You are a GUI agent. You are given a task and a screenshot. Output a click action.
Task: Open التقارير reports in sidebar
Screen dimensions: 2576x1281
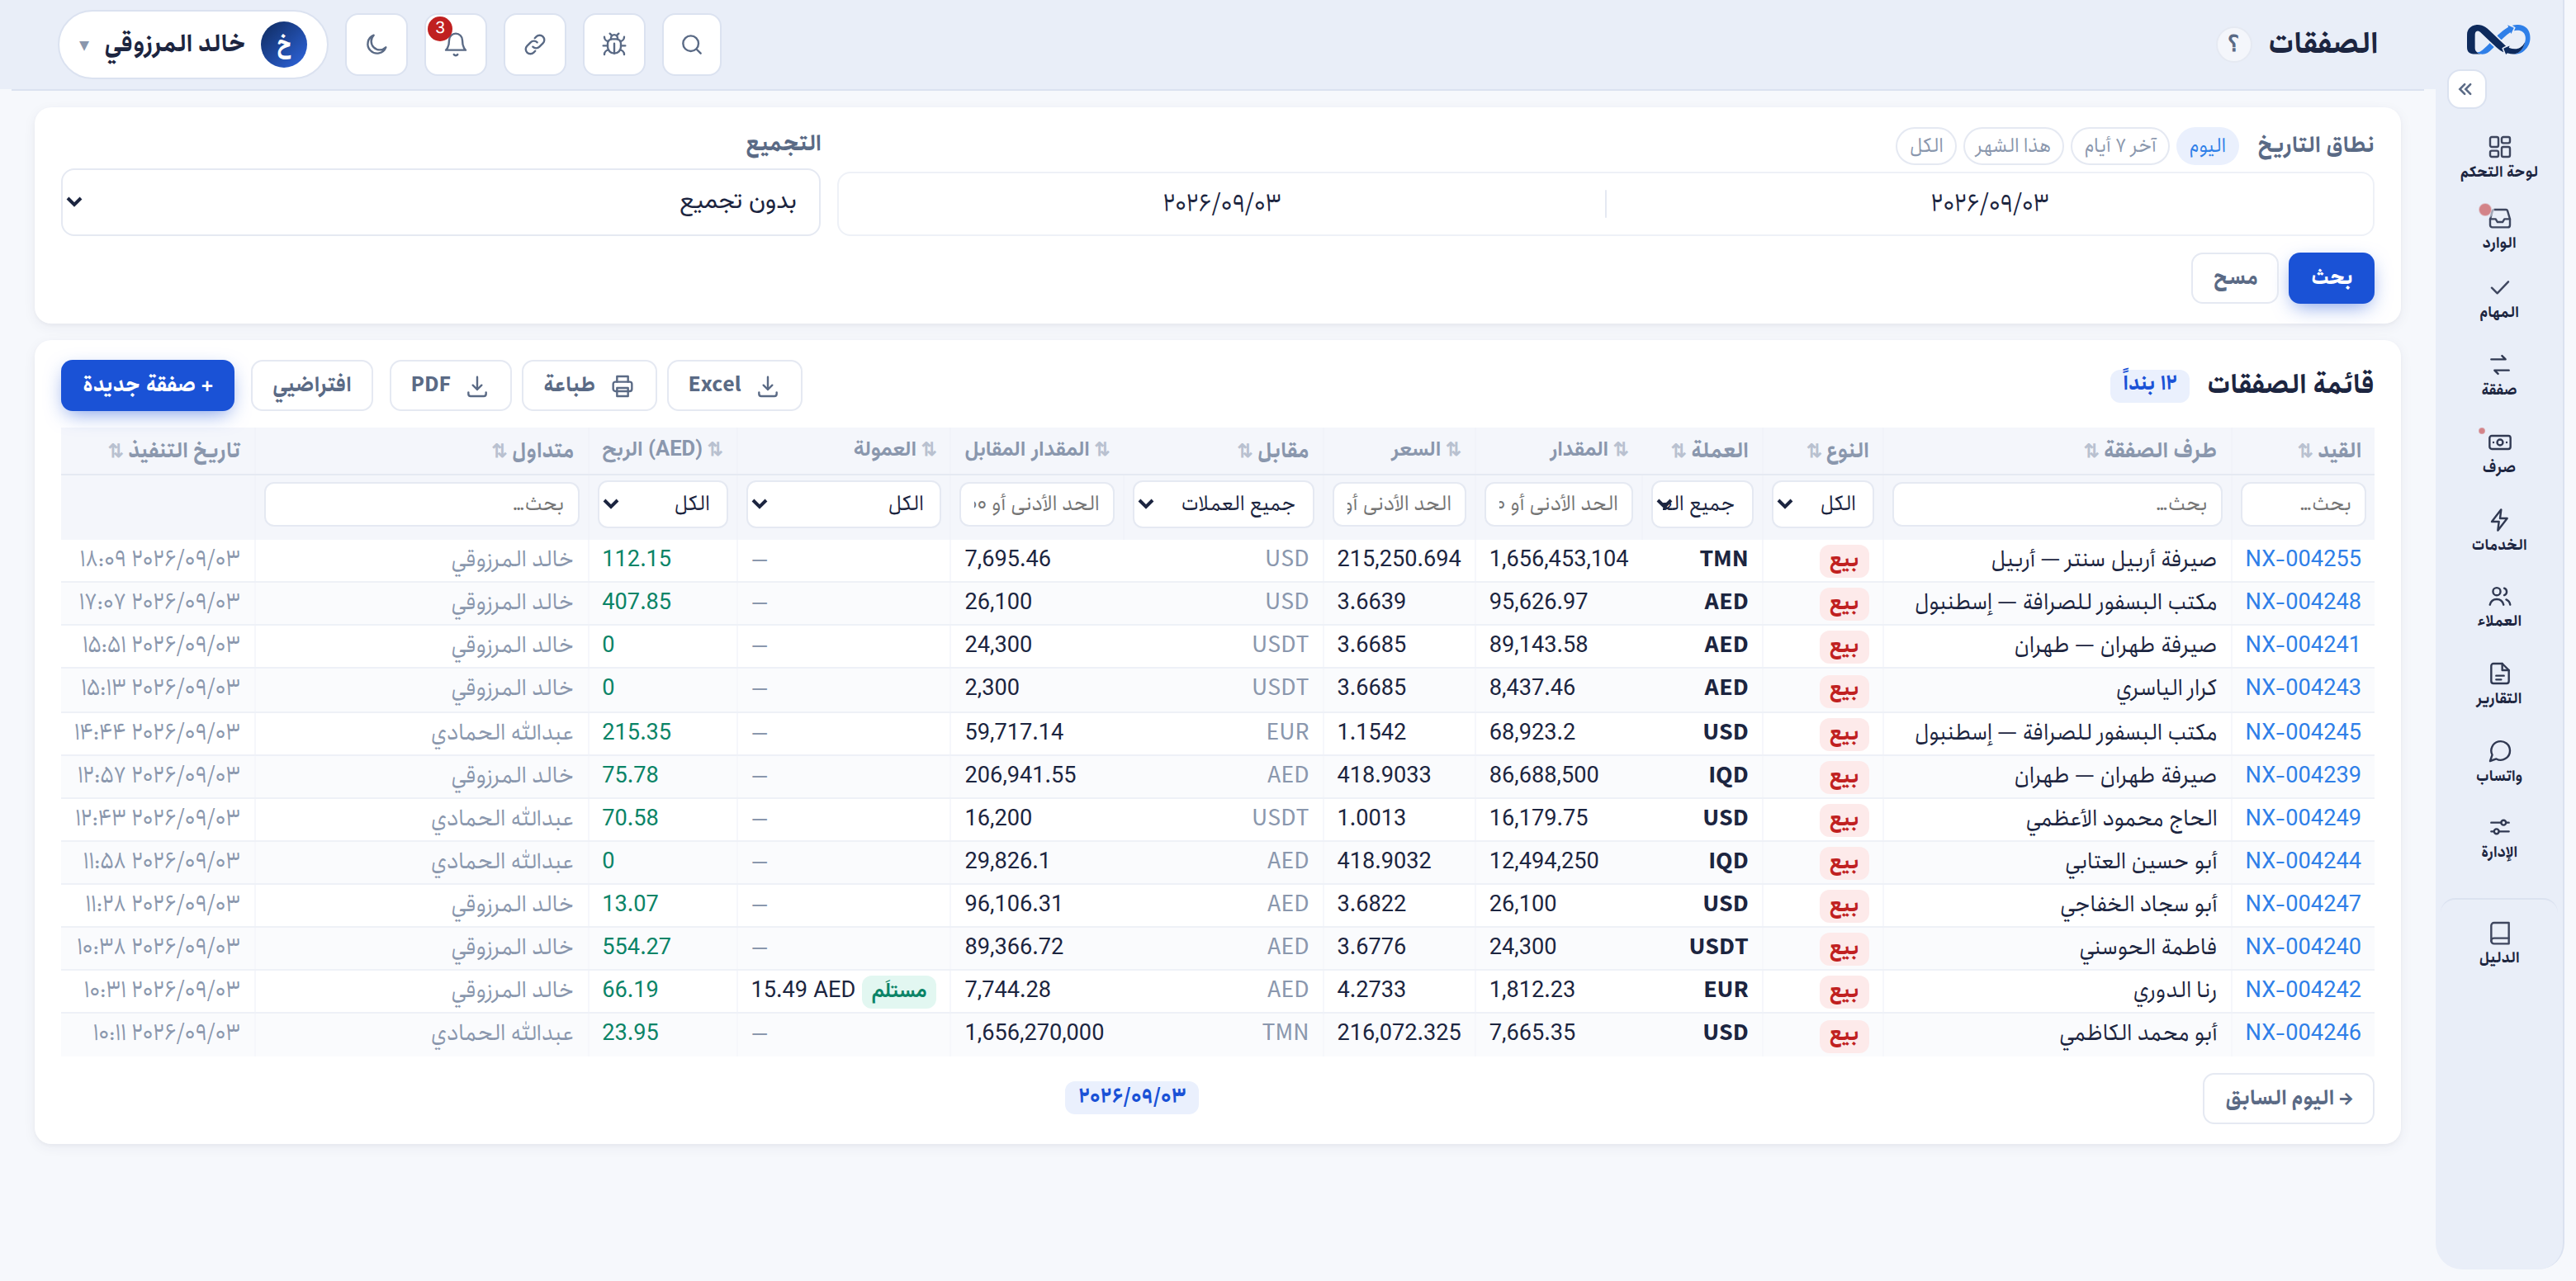(2499, 684)
